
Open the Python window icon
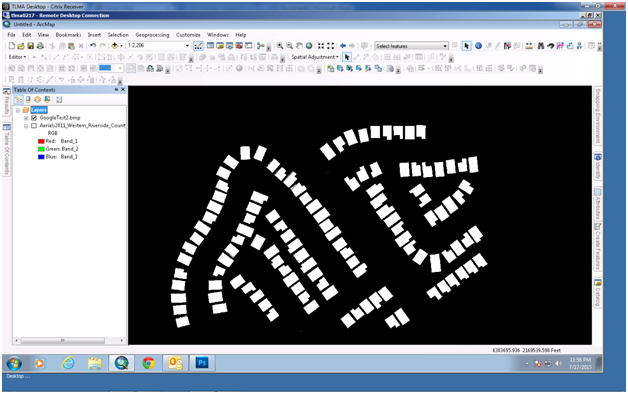[x=249, y=46]
